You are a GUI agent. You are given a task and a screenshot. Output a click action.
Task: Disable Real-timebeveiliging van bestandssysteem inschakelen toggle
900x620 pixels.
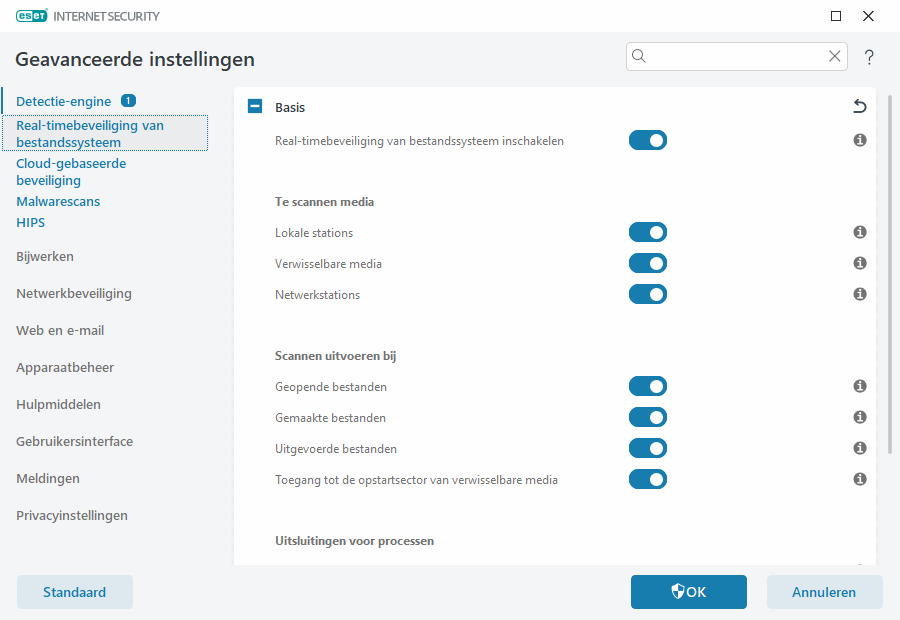(x=647, y=141)
